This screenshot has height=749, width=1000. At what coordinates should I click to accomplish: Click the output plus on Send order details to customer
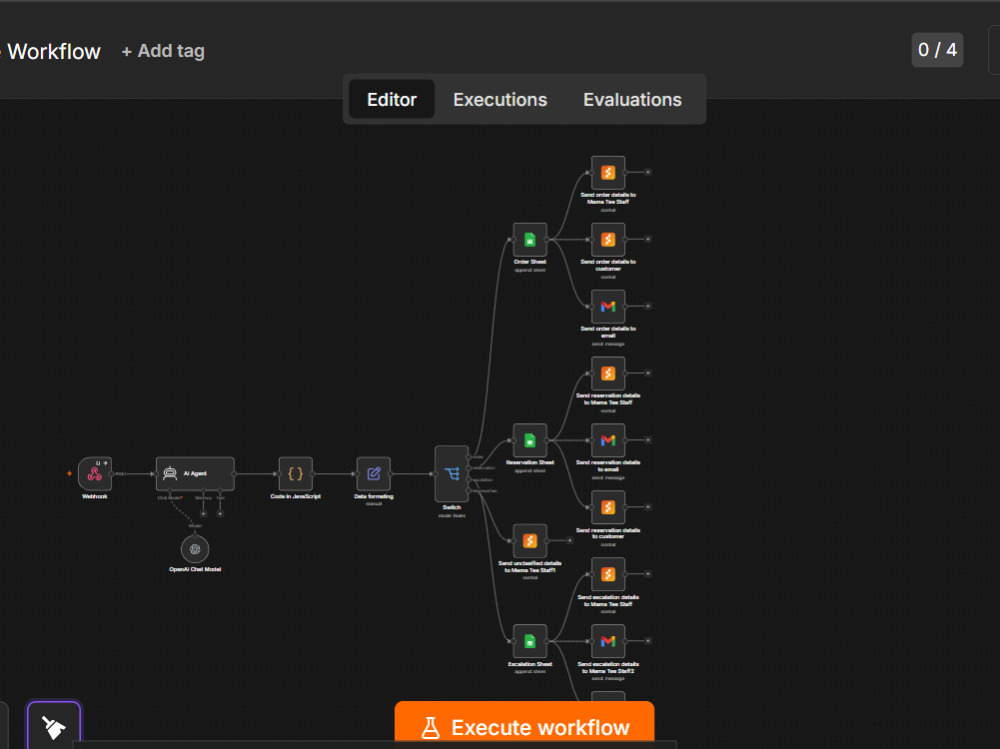click(x=648, y=239)
